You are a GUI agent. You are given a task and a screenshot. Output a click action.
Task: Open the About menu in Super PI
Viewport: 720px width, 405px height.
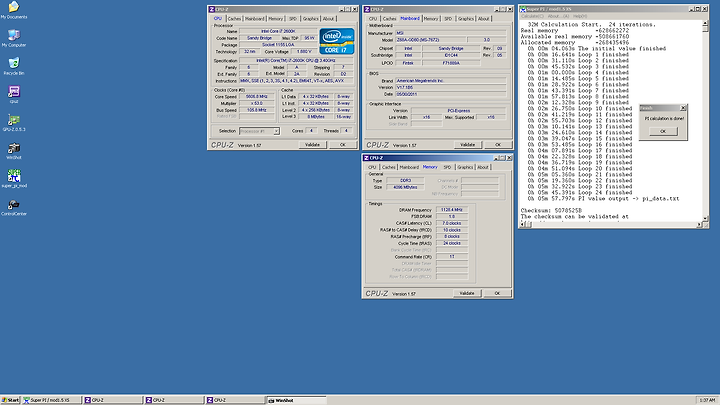(x=557, y=16)
